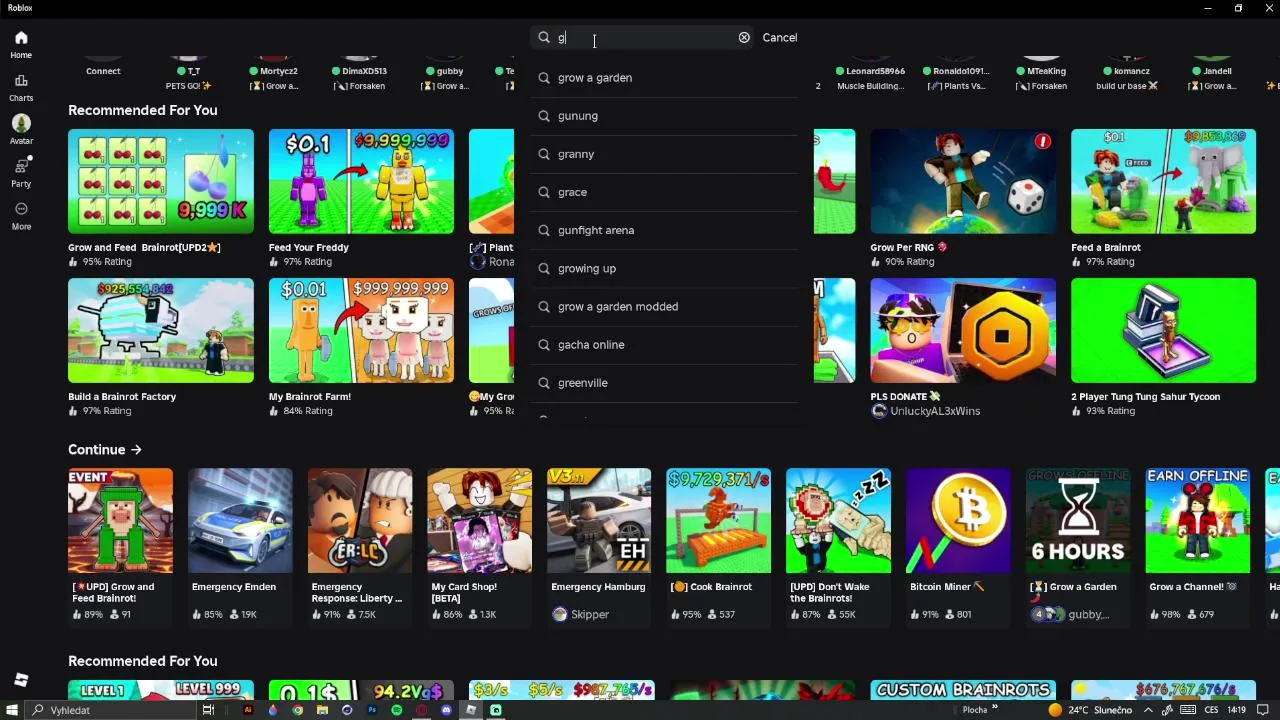Open the Avatar sidebar icon
Screen dimensions: 1280x720
click(21, 130)
